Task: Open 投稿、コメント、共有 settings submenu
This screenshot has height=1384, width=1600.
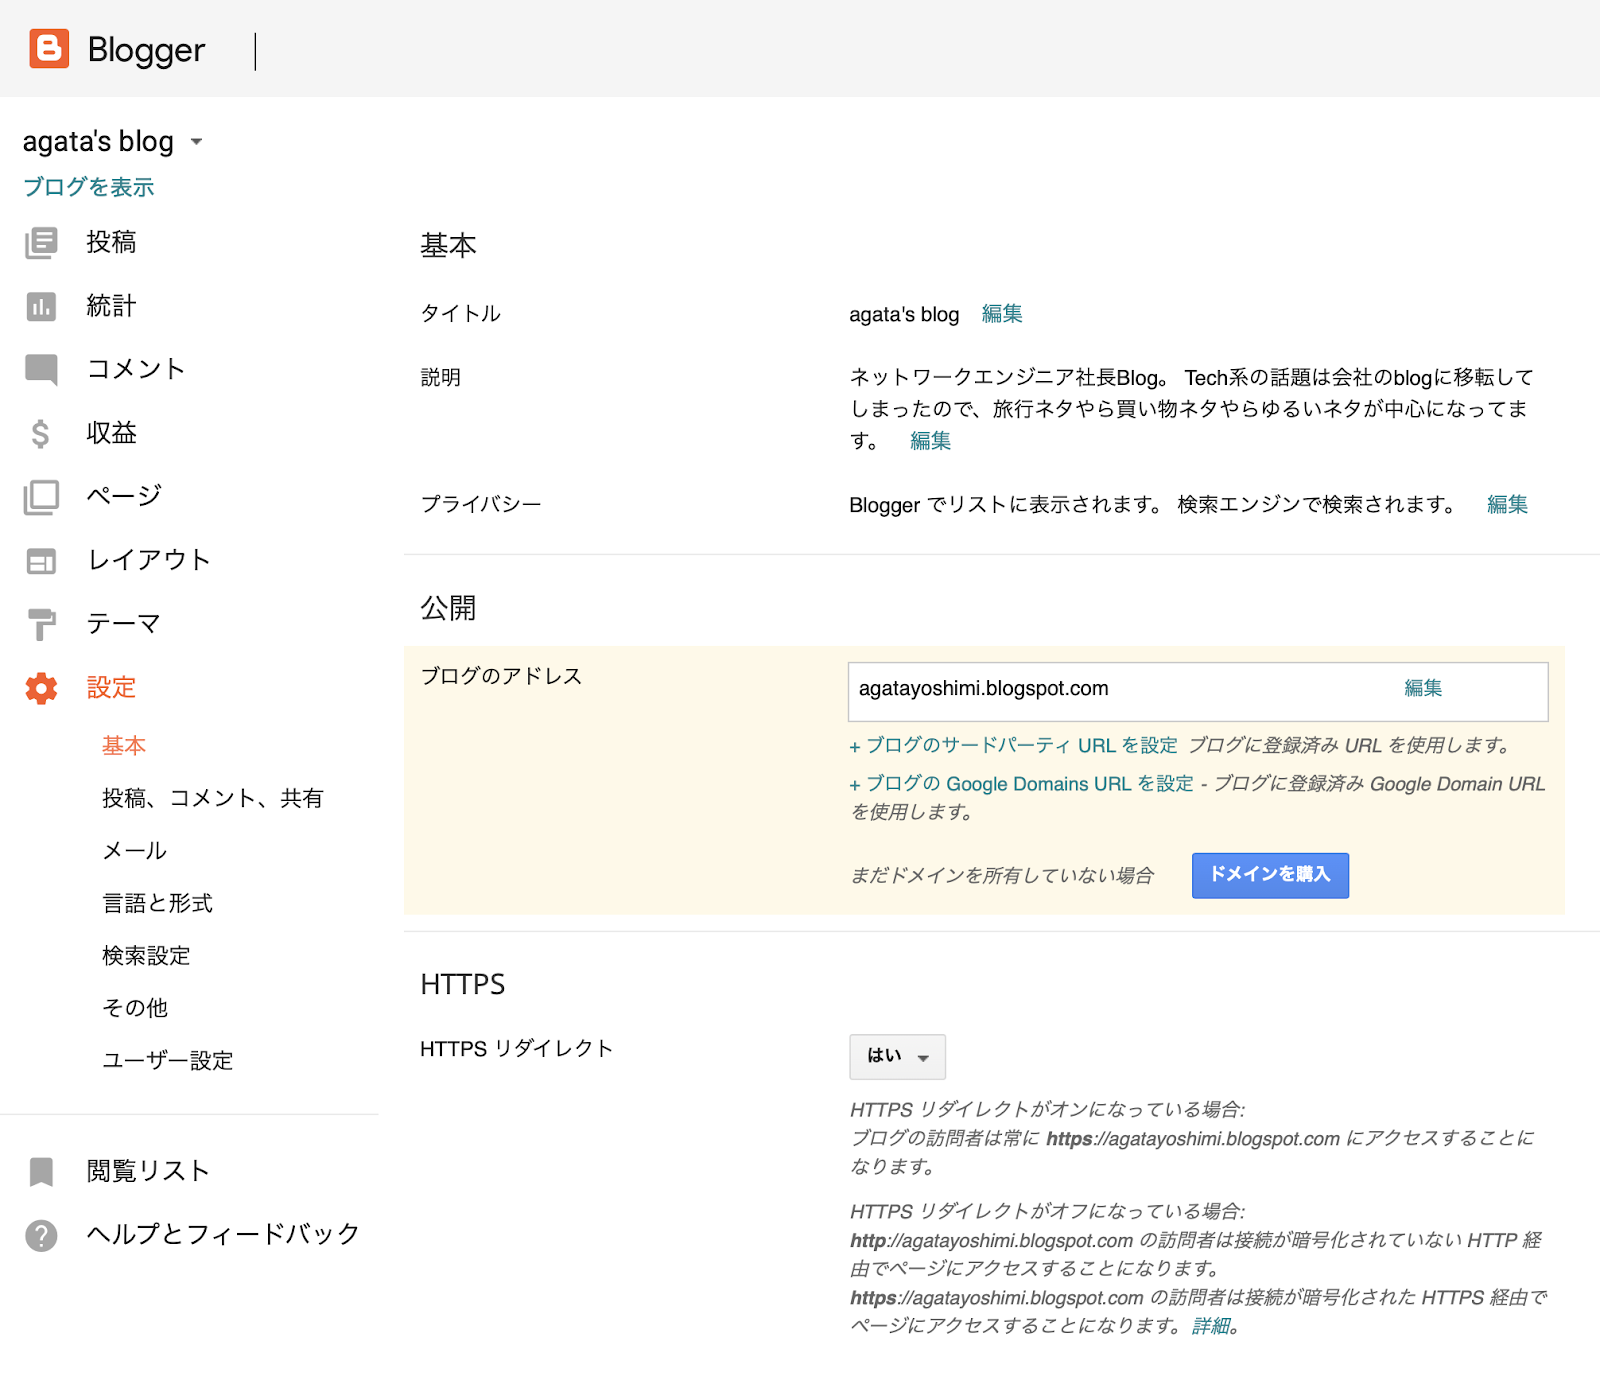Action: click(213, 798)
